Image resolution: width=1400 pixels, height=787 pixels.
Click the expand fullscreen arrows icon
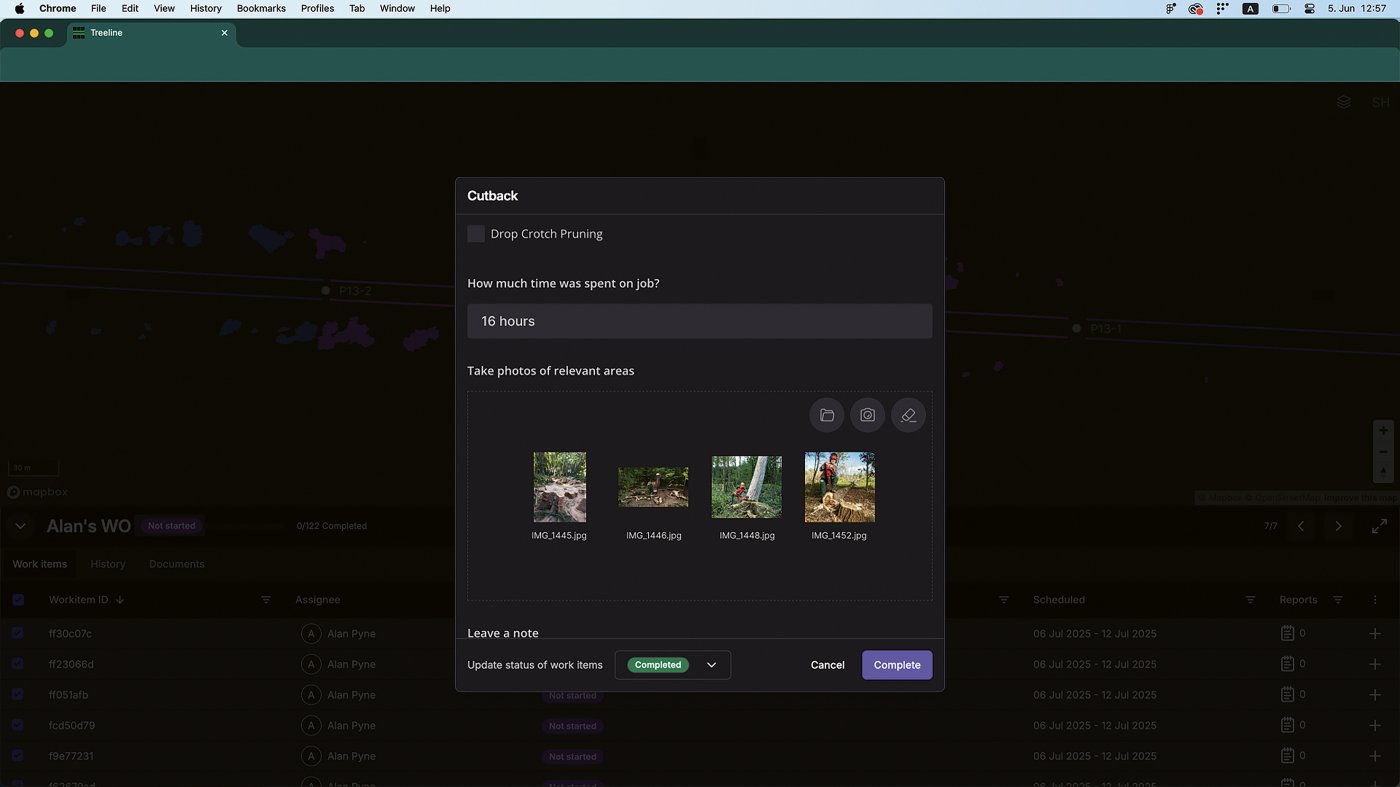1379,526
